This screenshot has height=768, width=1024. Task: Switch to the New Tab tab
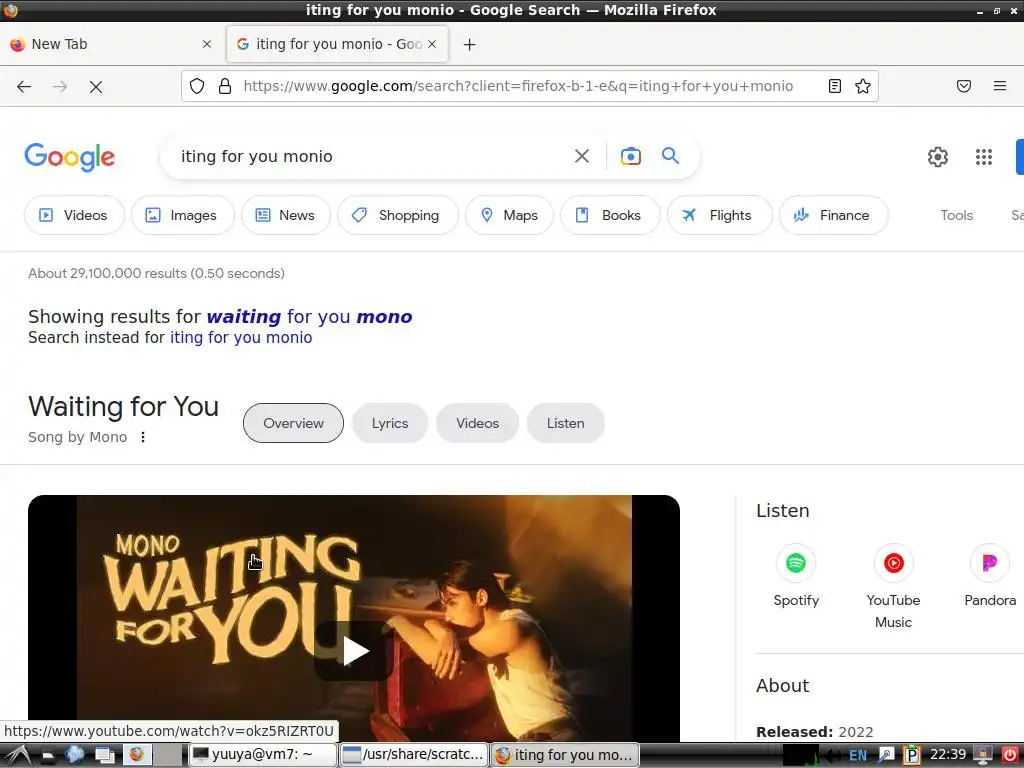(x=111, y=44)
